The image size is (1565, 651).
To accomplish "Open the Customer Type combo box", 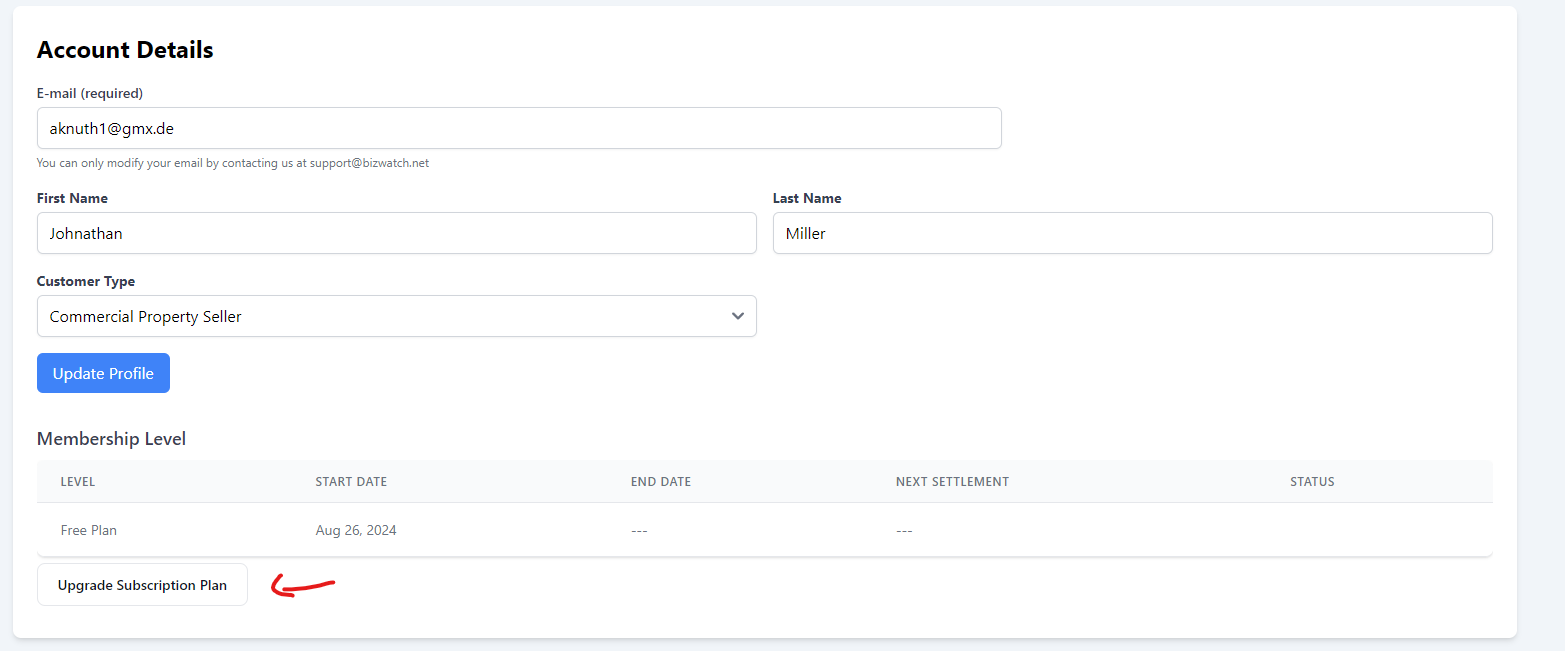I will (x=396, y=316).
